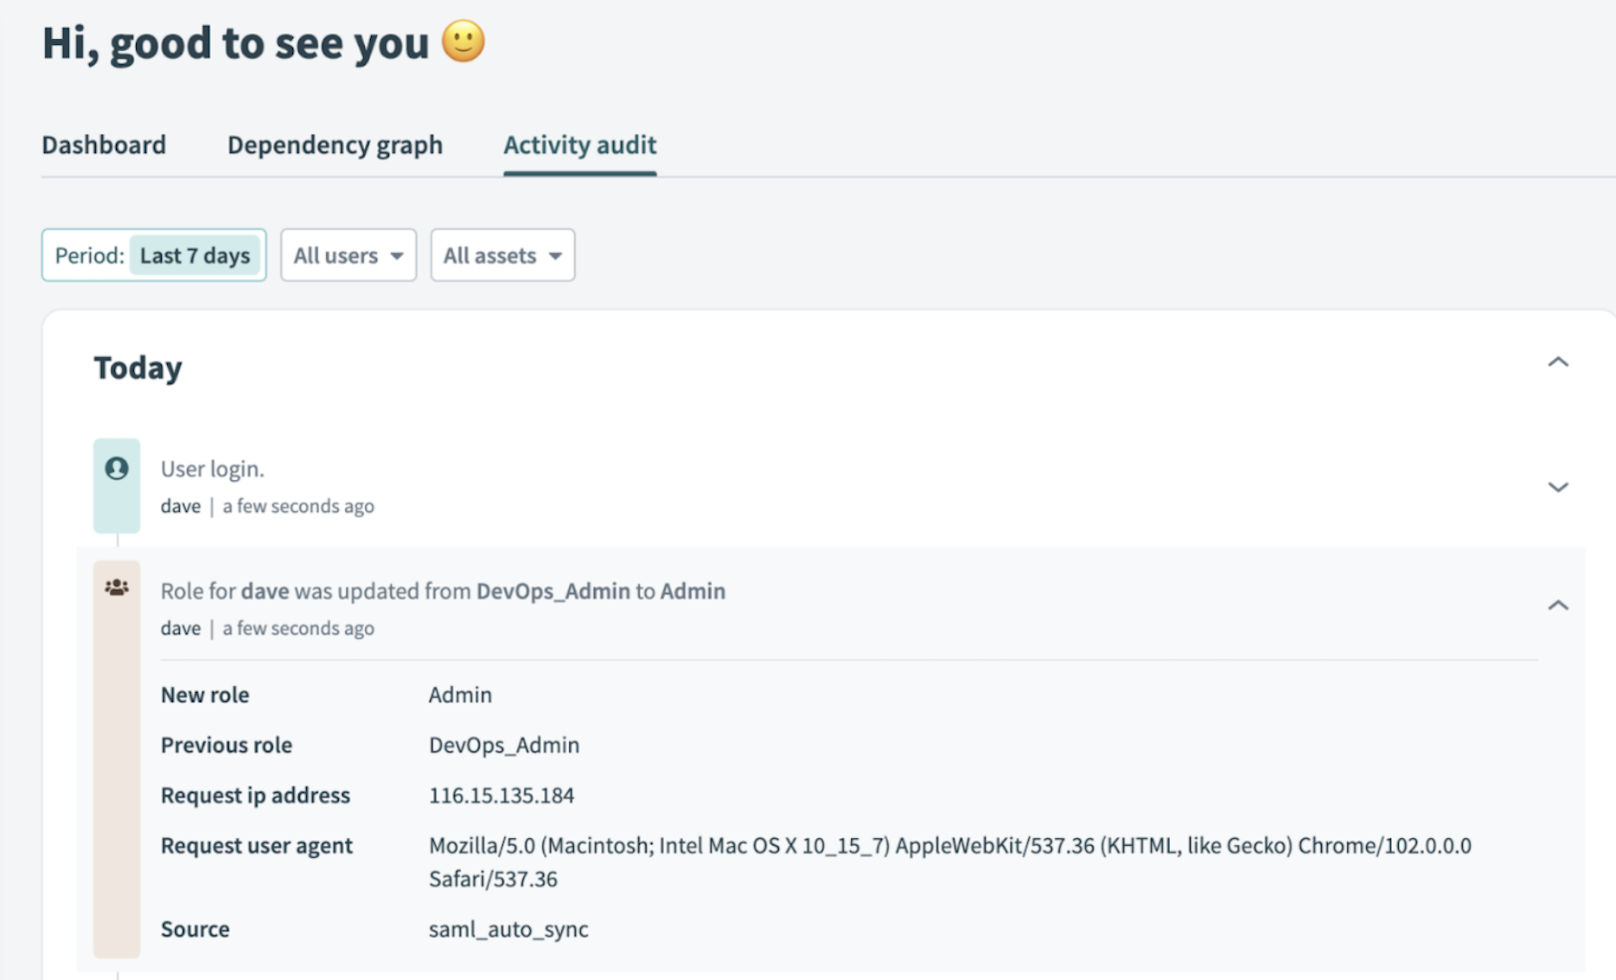Open the Period filter selector

pos(154,256)
